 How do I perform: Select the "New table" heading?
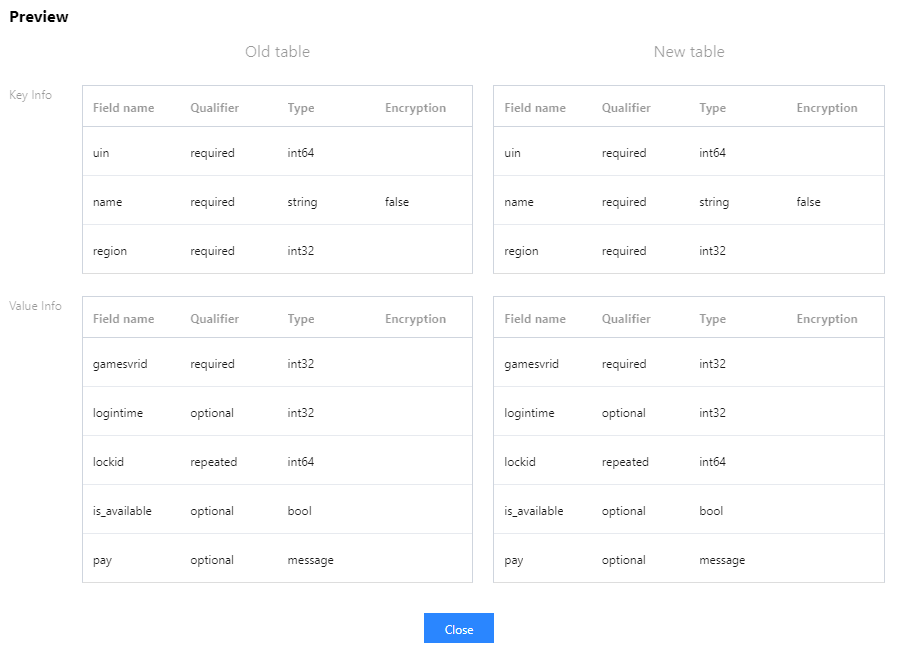pos(688,52)
